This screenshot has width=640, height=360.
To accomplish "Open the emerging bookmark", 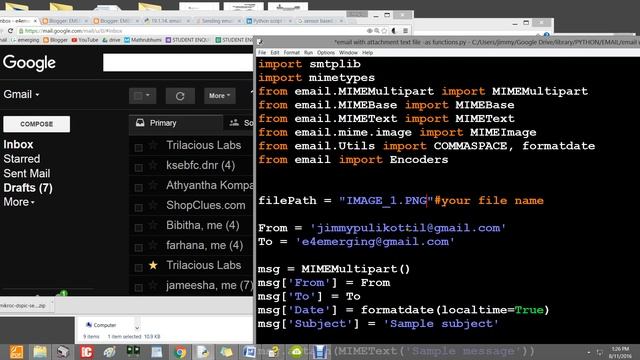I will pos(25,40).
